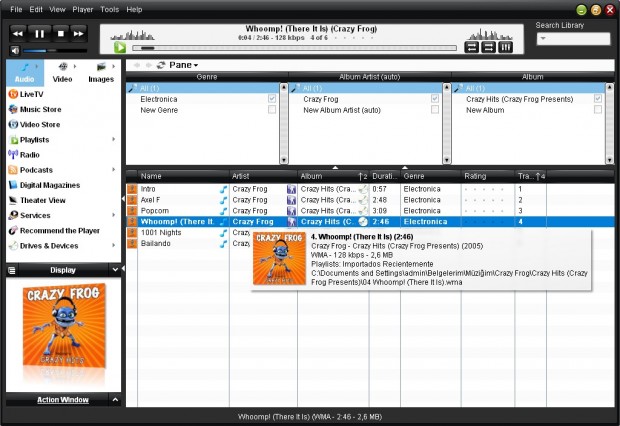
Task: Expand the Playlists arrow
Action: click(x=113, y=139)
